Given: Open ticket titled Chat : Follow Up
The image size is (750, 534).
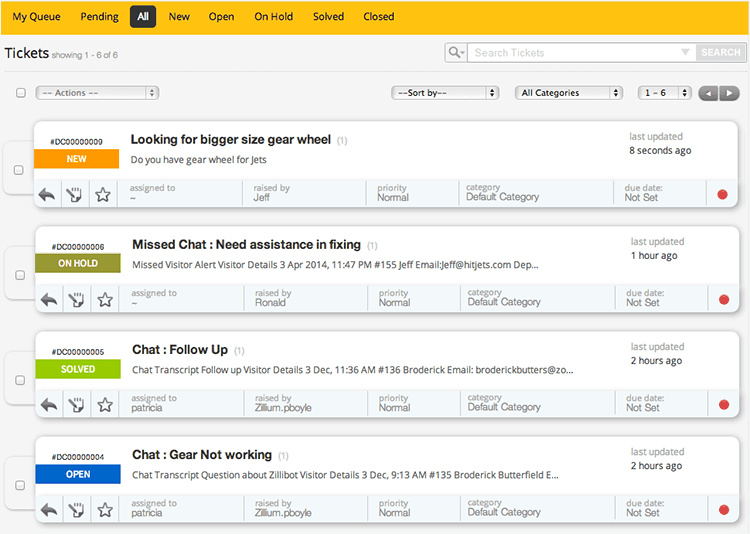Looking at the screenshot, I should click(180, 350).
